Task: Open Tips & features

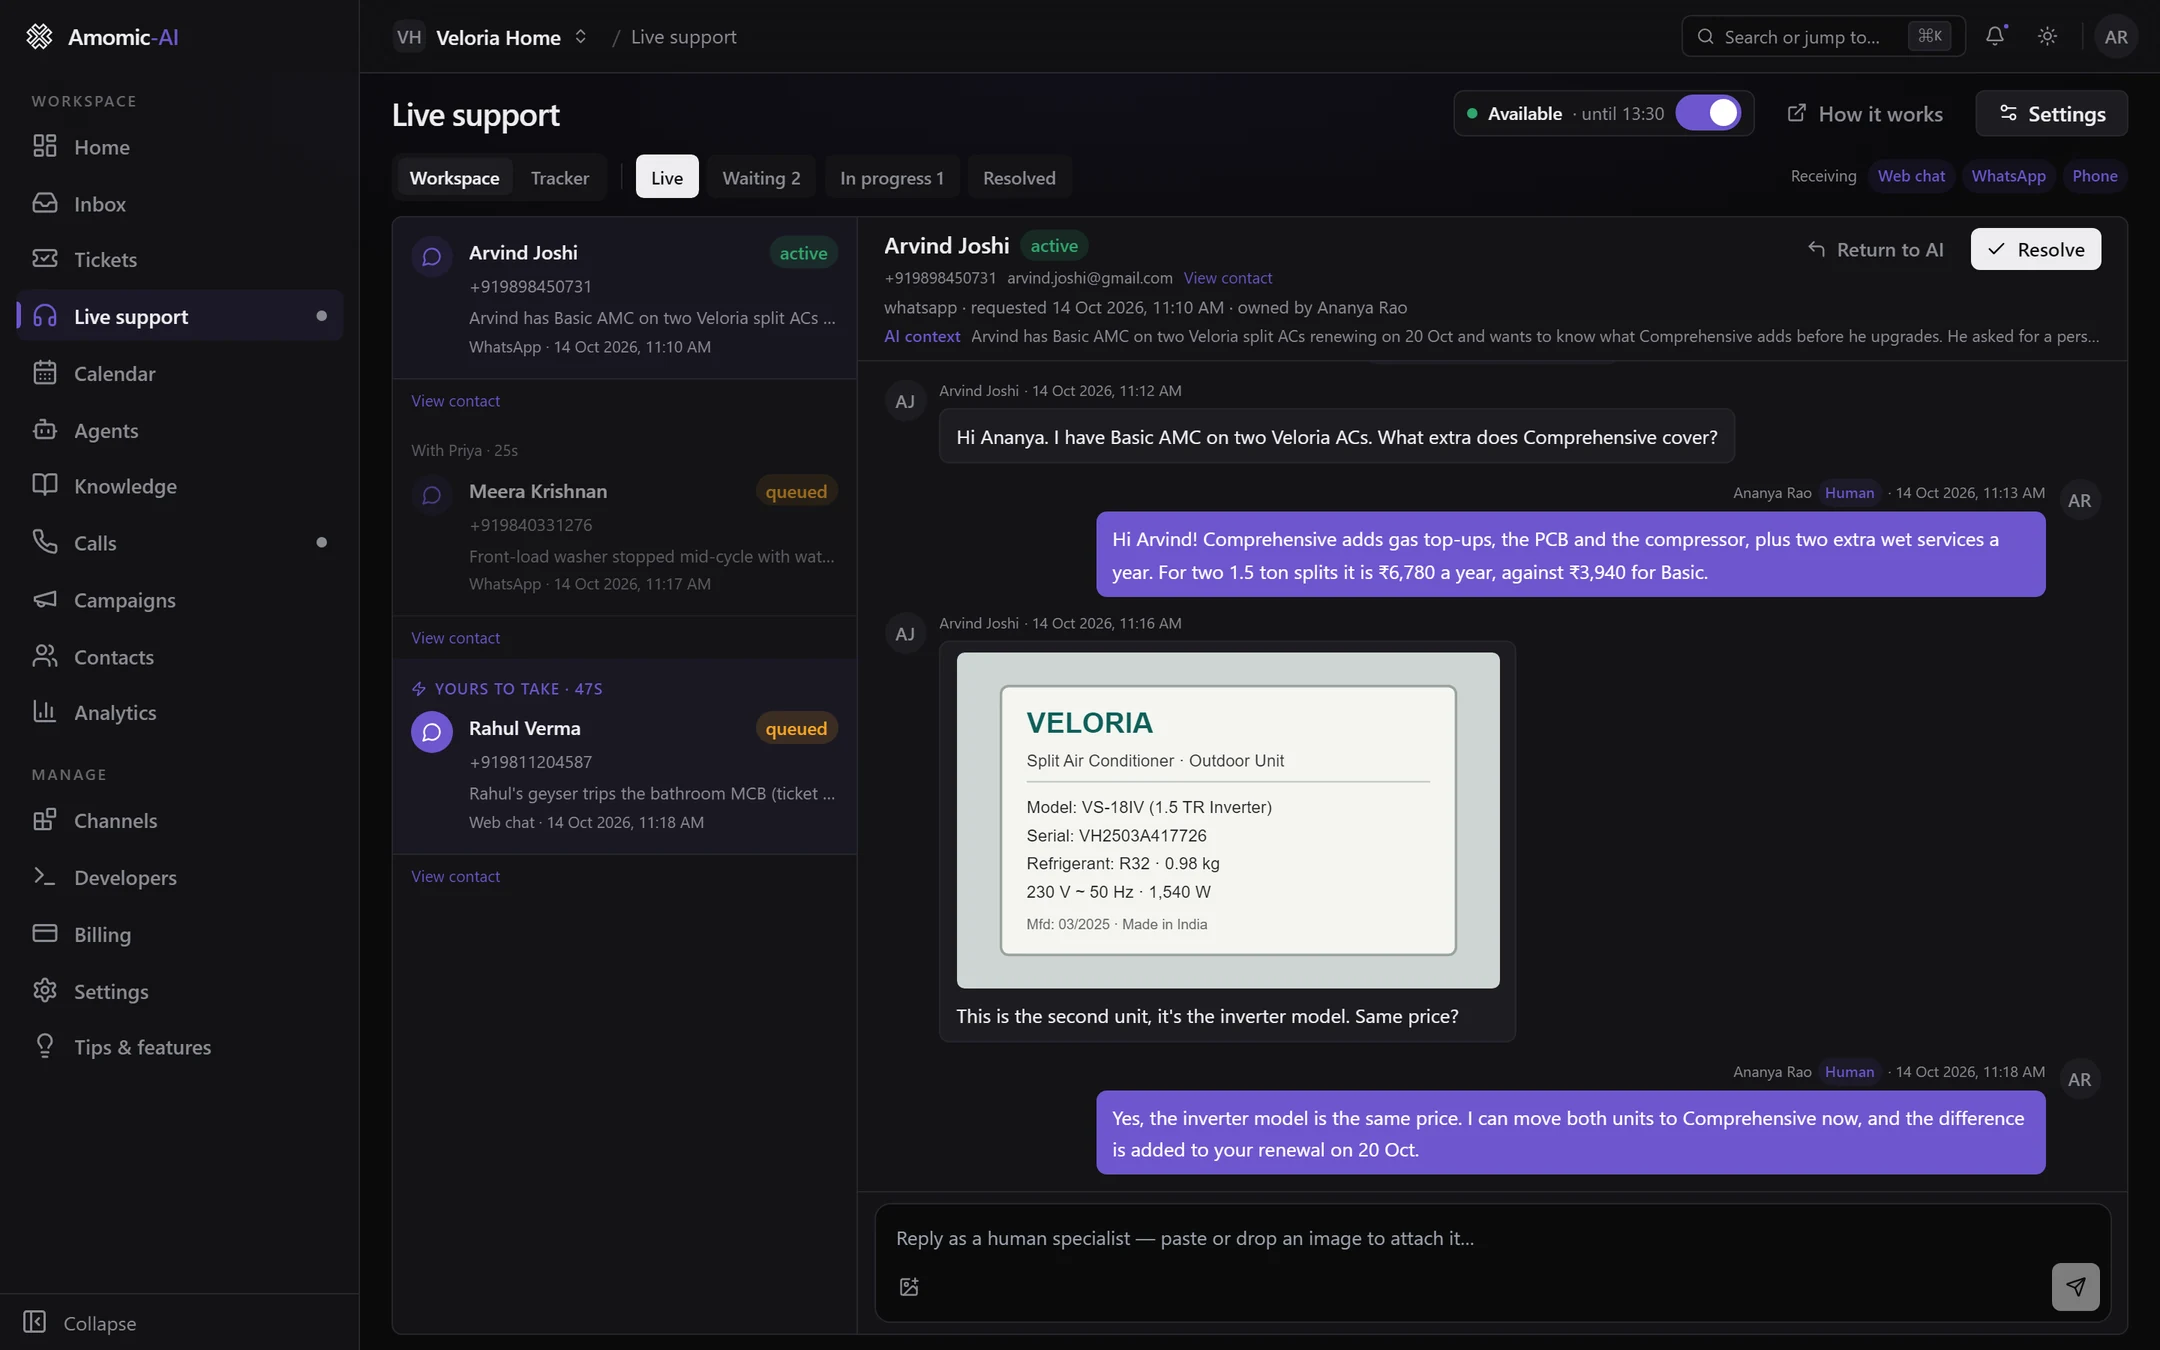Action: pos(180,1048)
